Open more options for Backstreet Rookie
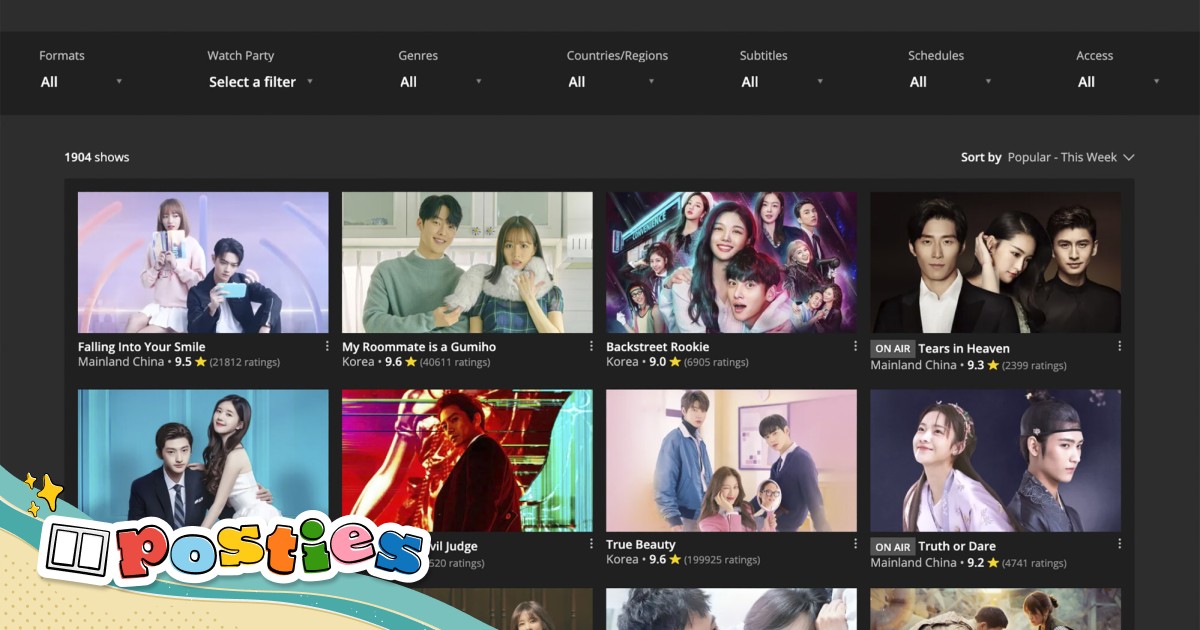 point(855,346)
